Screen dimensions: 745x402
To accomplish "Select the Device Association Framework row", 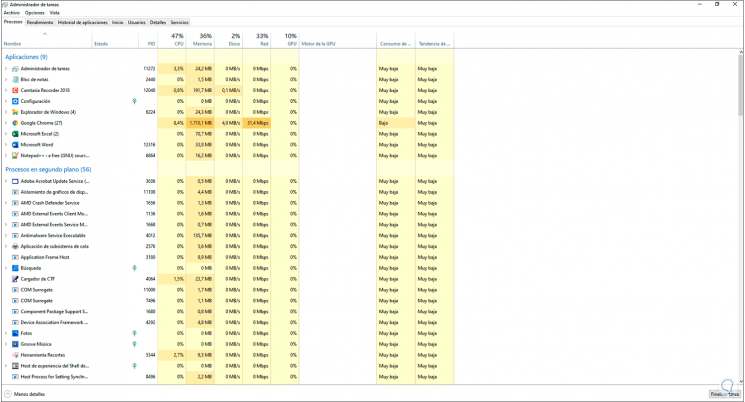I will (228, 323).
